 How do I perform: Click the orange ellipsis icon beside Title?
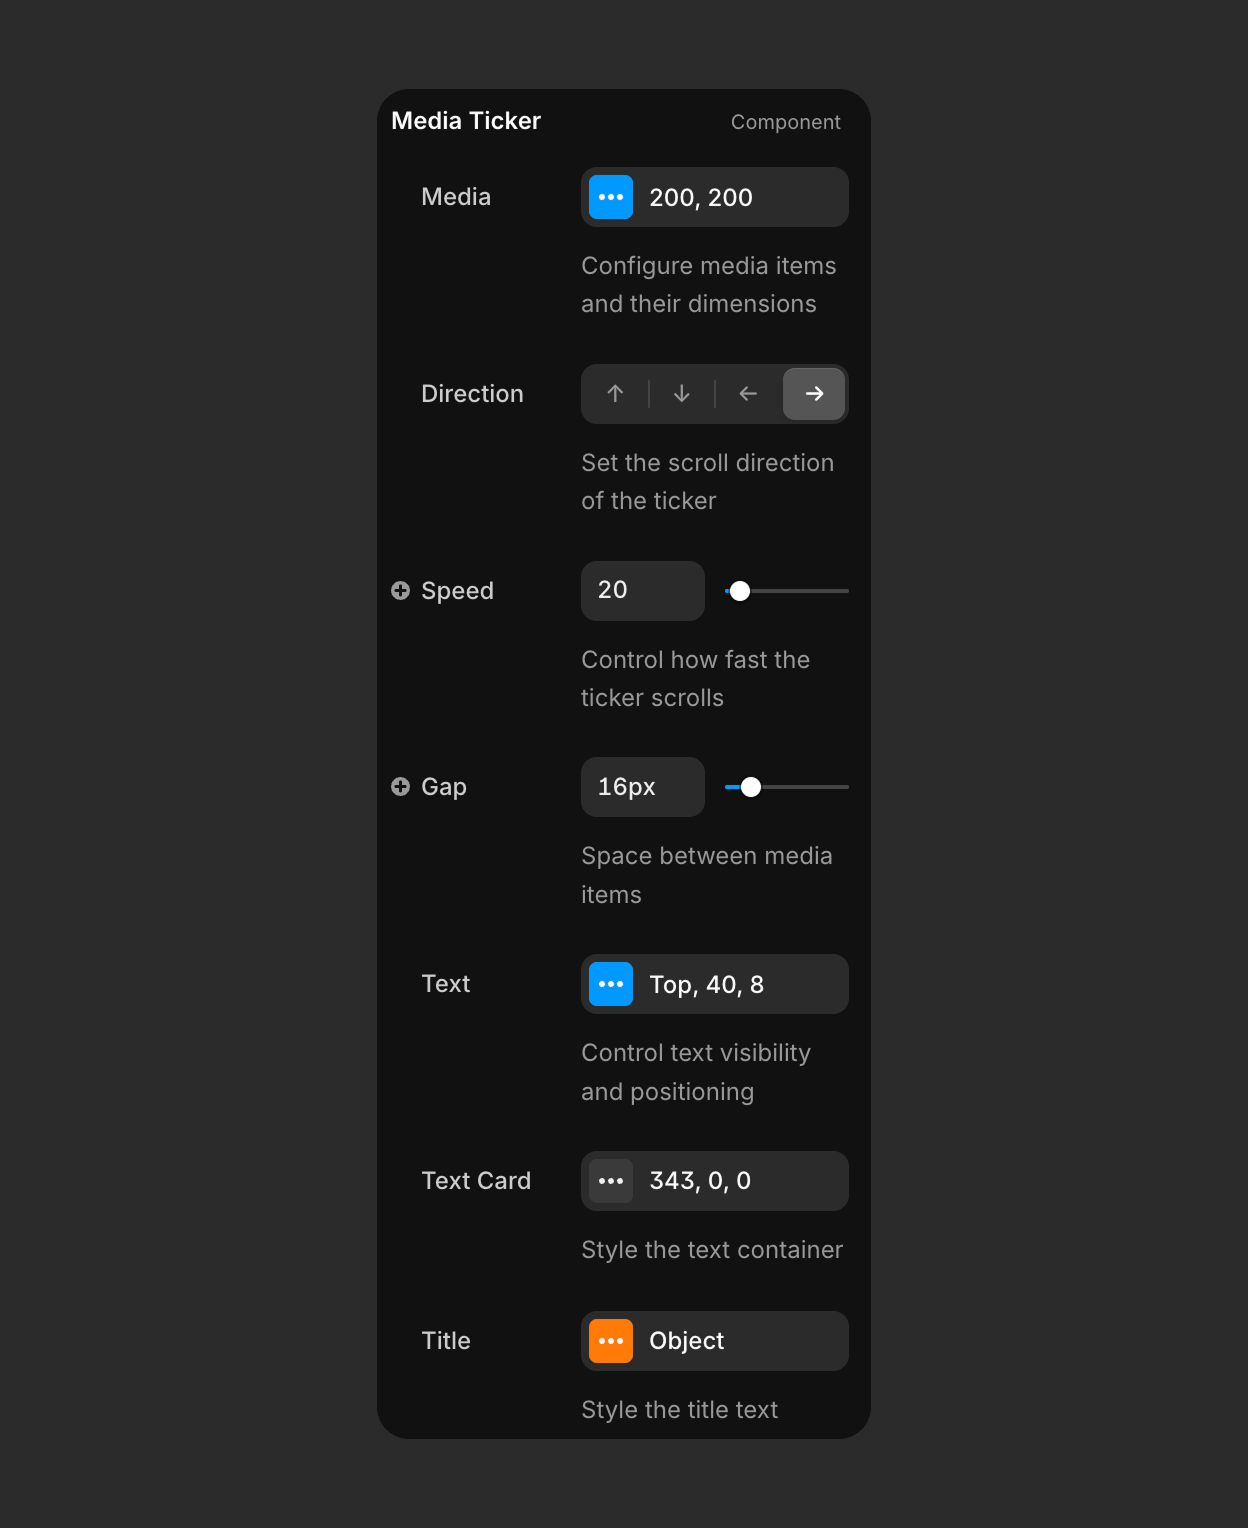610,1341
